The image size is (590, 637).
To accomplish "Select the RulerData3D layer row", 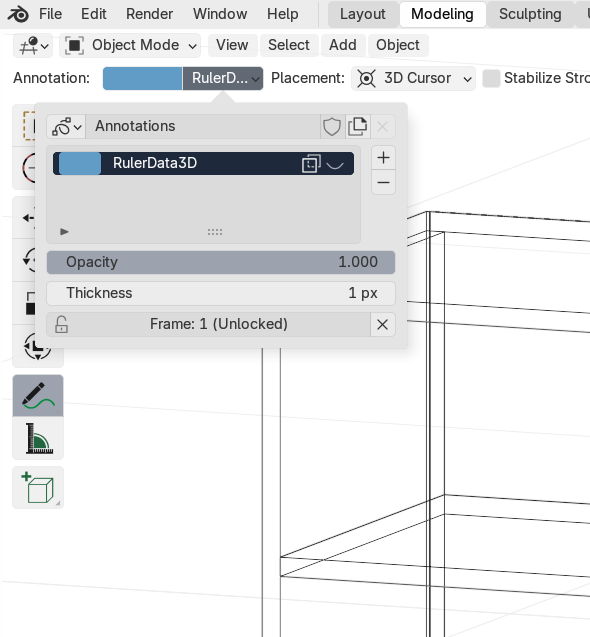I will (x=203, y=163).
